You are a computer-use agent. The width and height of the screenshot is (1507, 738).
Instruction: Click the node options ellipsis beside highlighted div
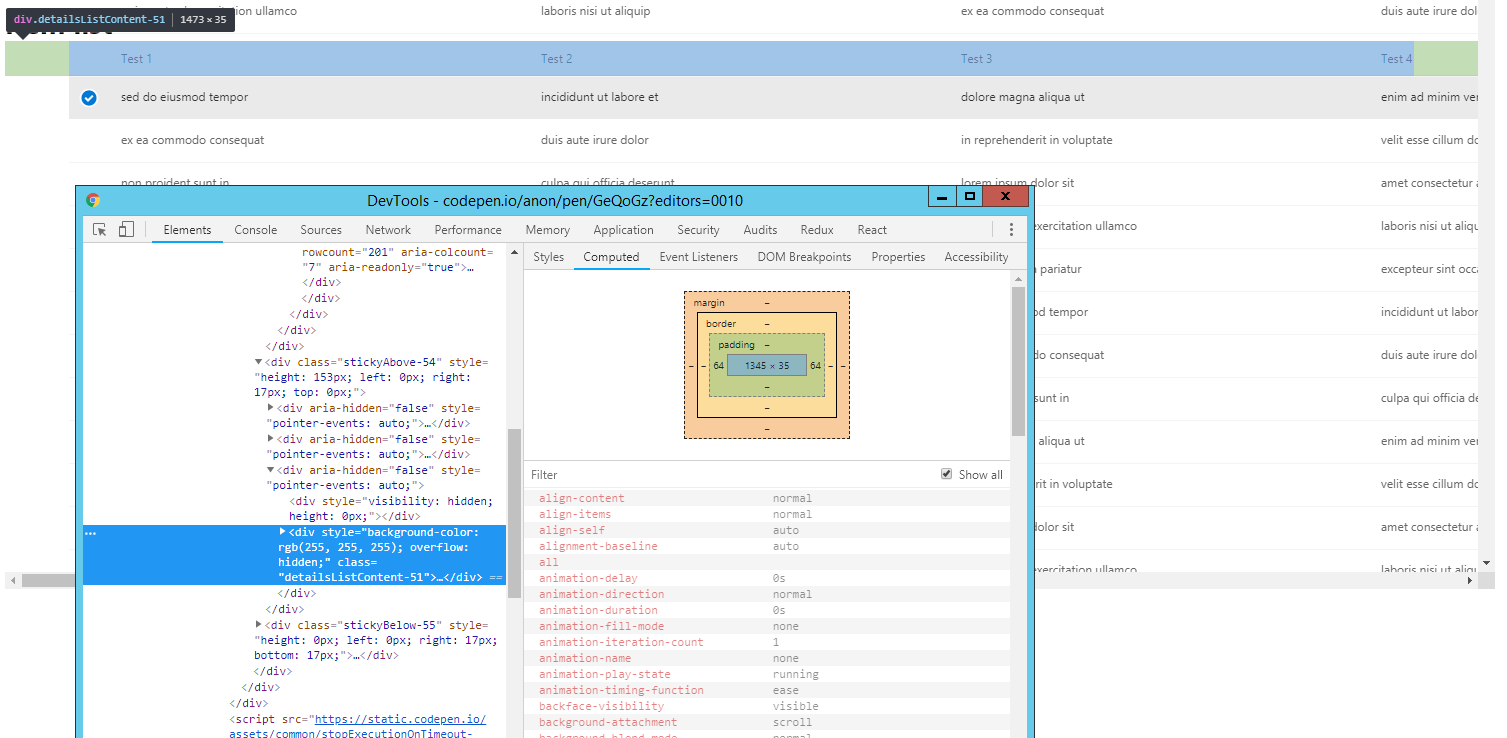click(90, 532)
